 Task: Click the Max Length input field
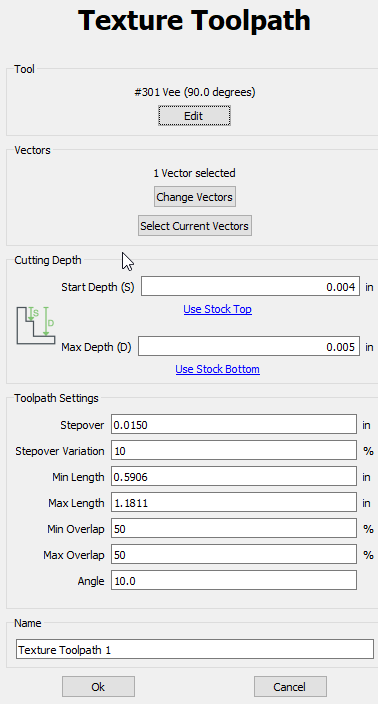click(234, 502)
